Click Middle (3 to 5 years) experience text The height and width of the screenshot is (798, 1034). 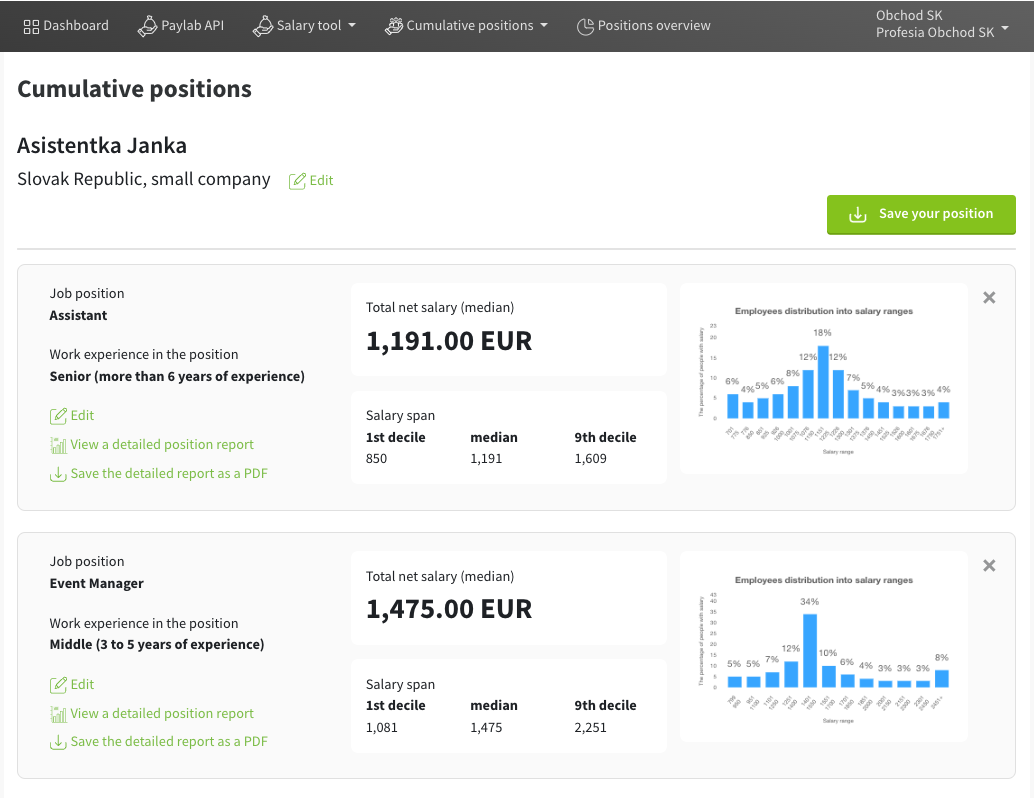(x=157, y=645)
